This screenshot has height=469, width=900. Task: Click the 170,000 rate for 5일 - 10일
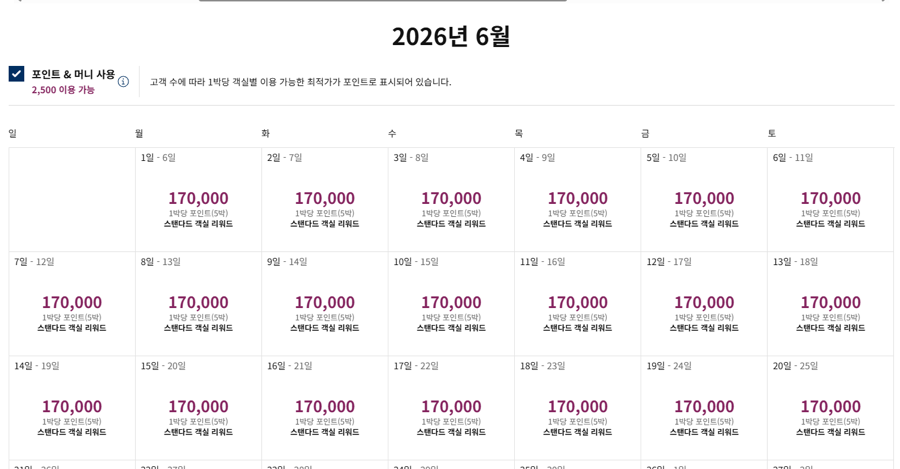point(704,198)
